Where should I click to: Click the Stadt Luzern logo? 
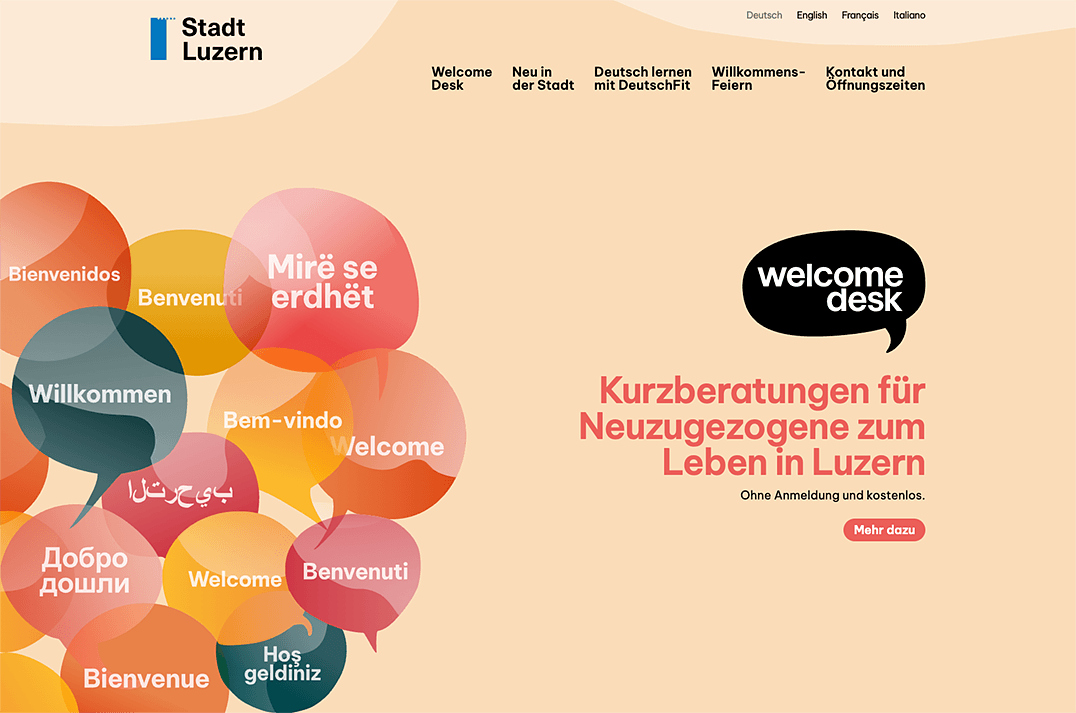(x=207, y=39)
